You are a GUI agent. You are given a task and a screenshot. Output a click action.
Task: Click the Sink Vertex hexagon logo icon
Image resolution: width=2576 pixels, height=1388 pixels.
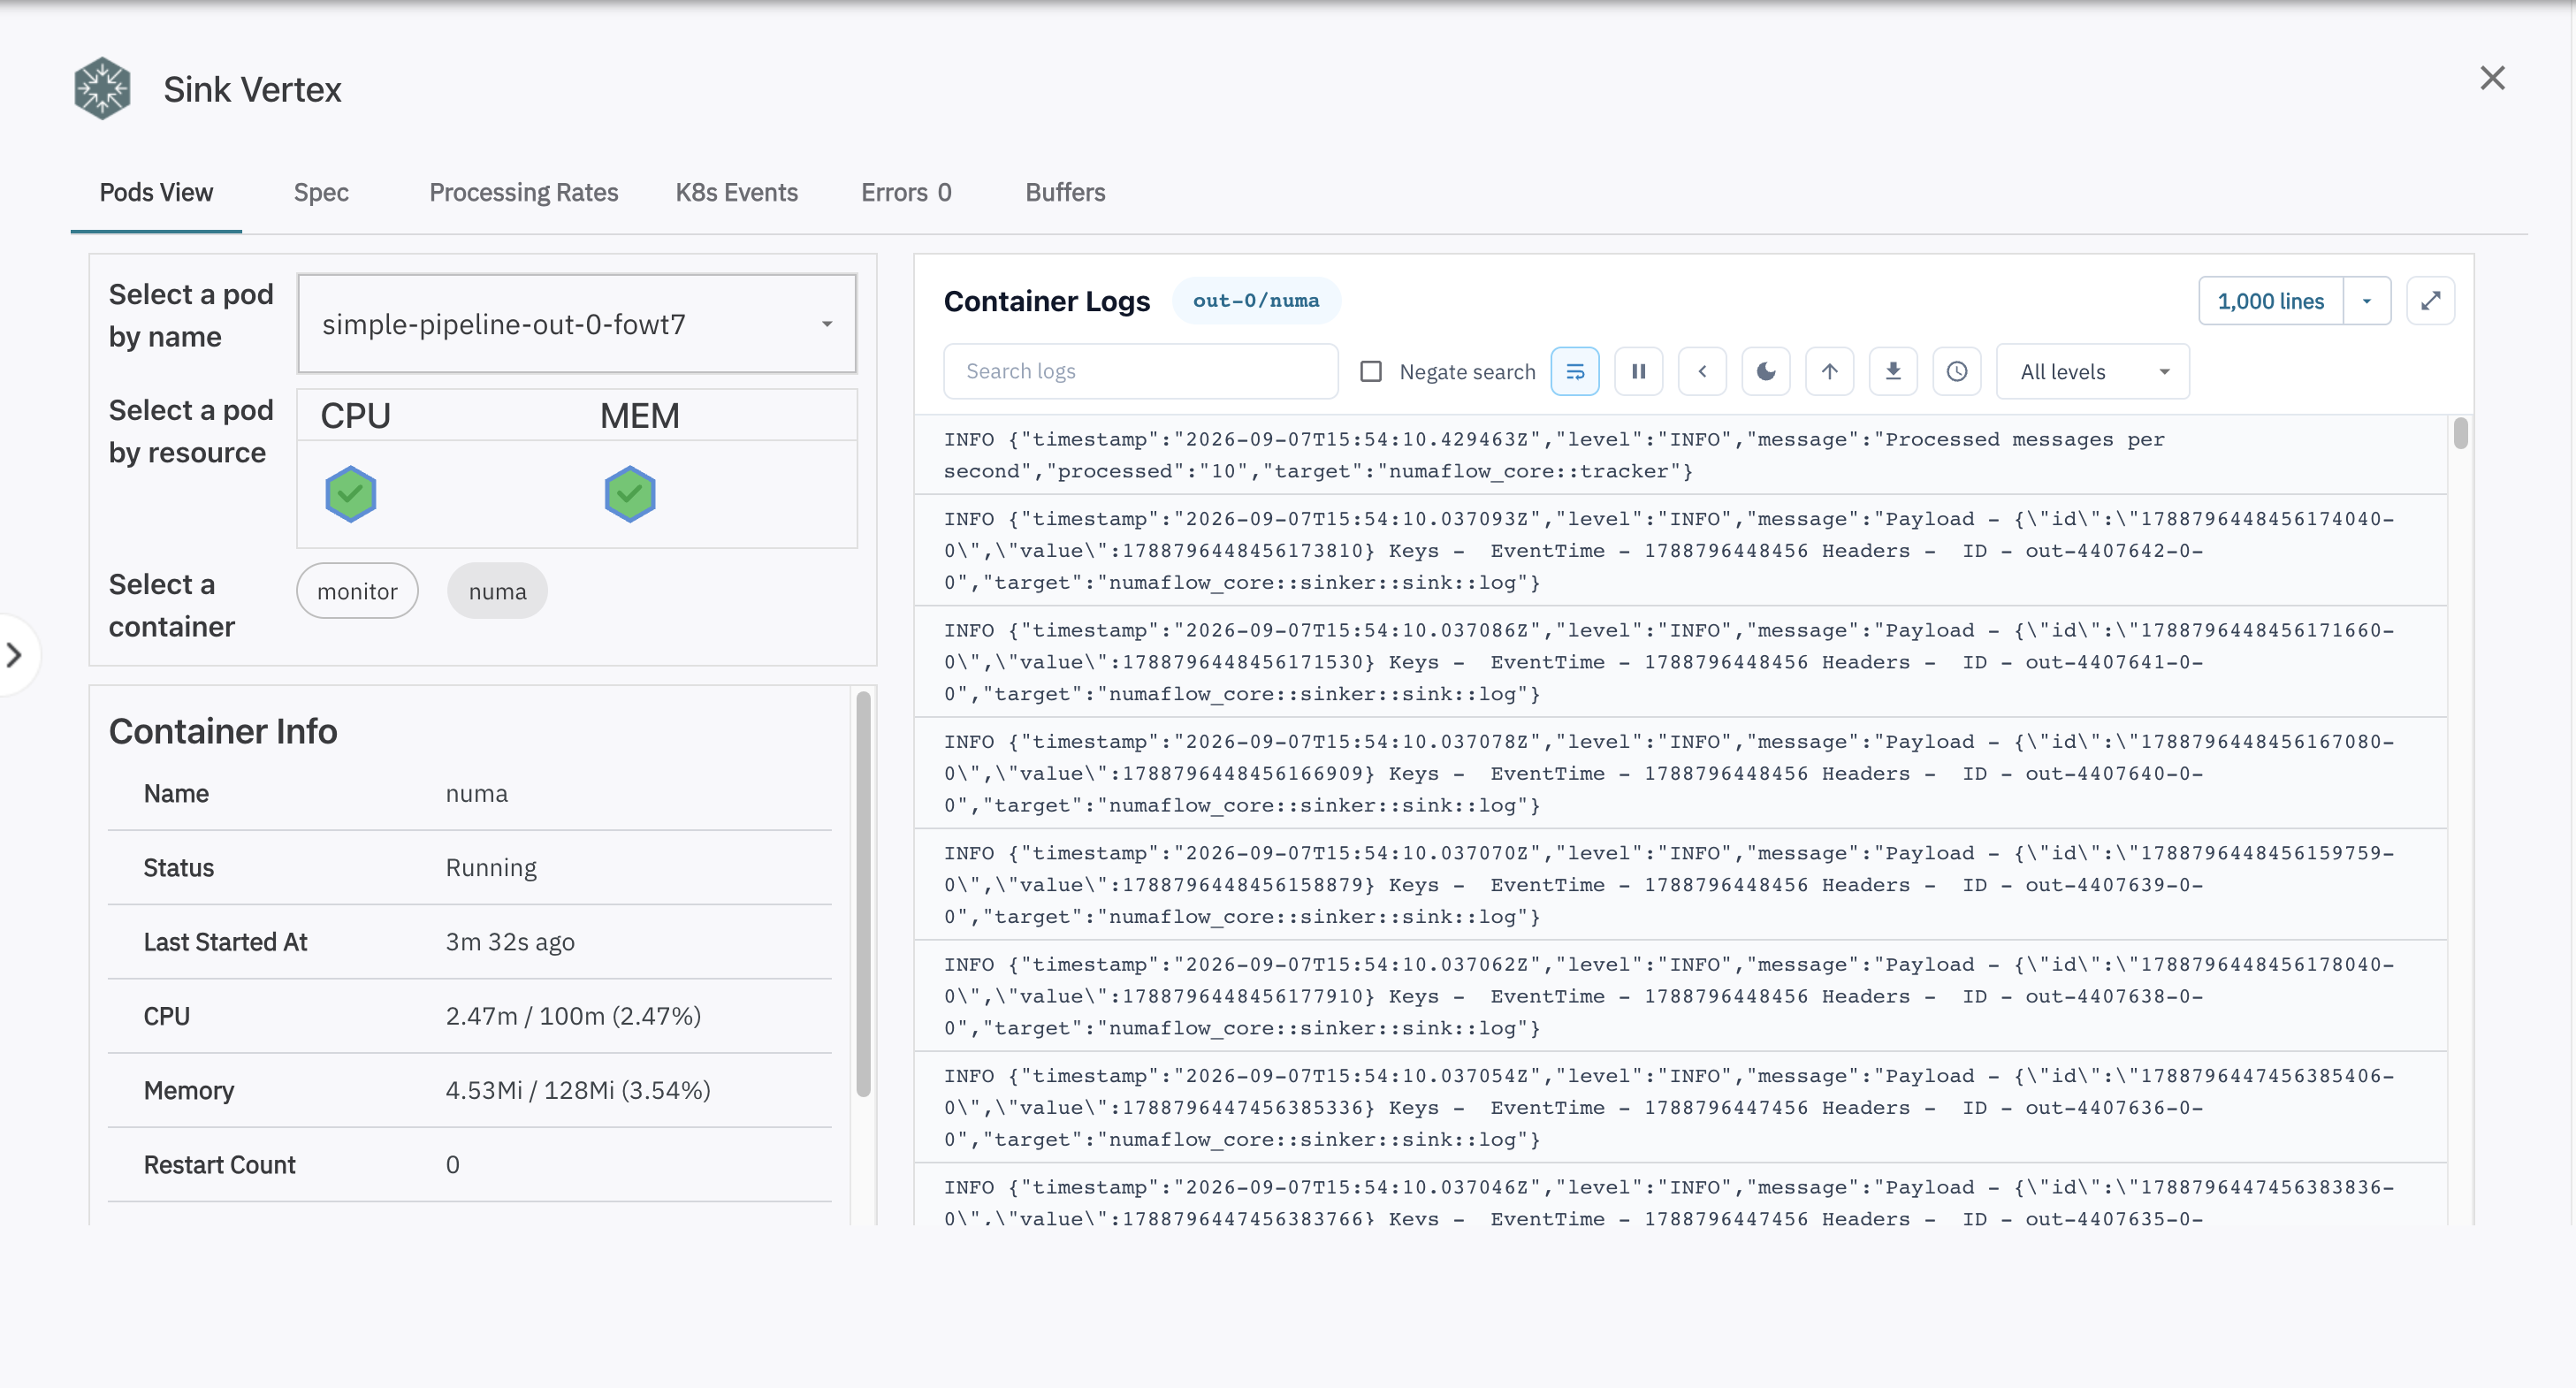tap(102, 88)
